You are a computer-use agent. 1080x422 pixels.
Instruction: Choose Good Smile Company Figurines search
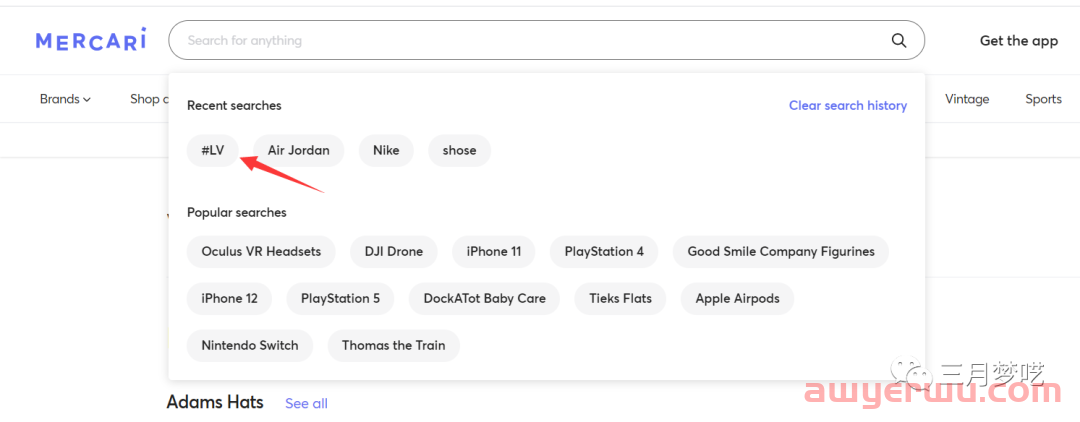[781, 251]
